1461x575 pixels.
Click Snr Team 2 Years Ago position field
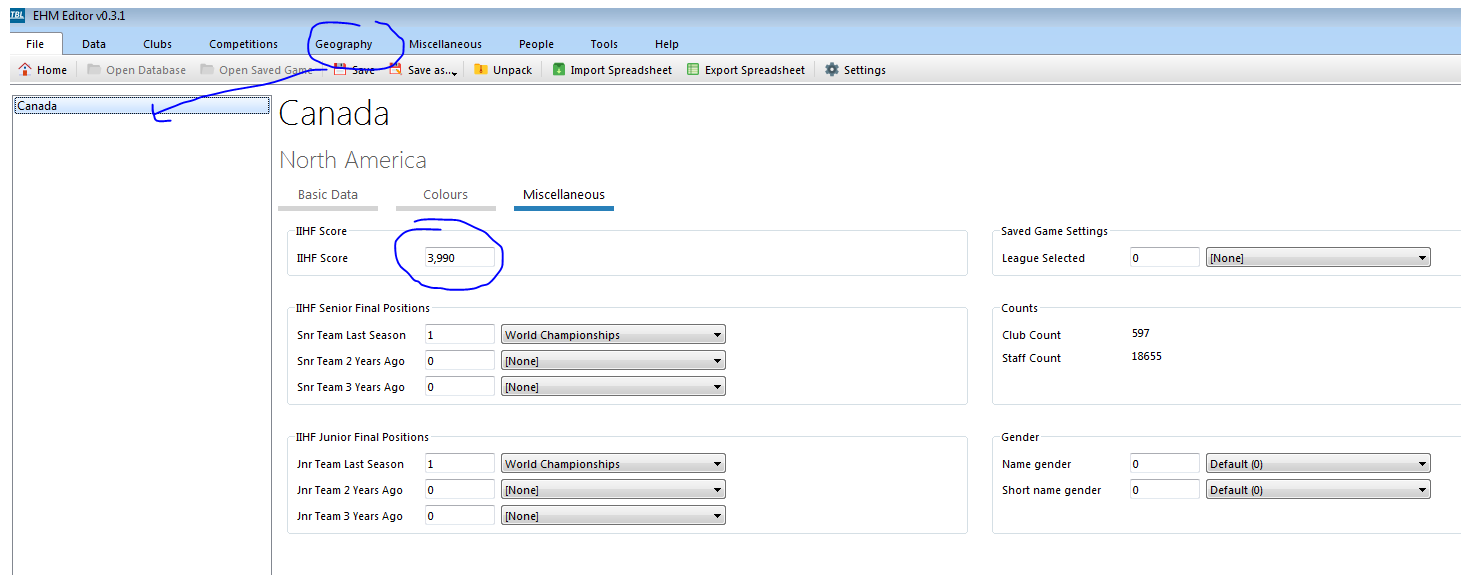point(460,361)
